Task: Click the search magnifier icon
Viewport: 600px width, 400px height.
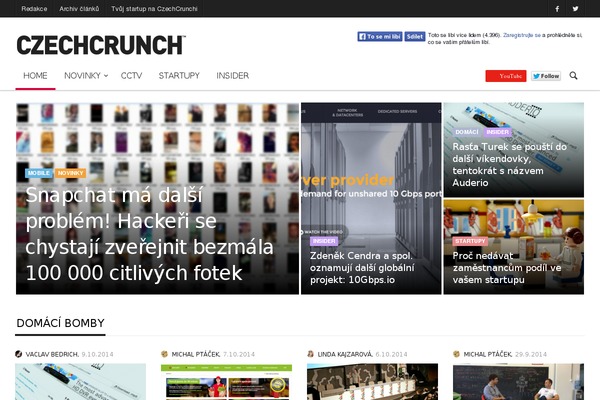Action: pos(573,75)
